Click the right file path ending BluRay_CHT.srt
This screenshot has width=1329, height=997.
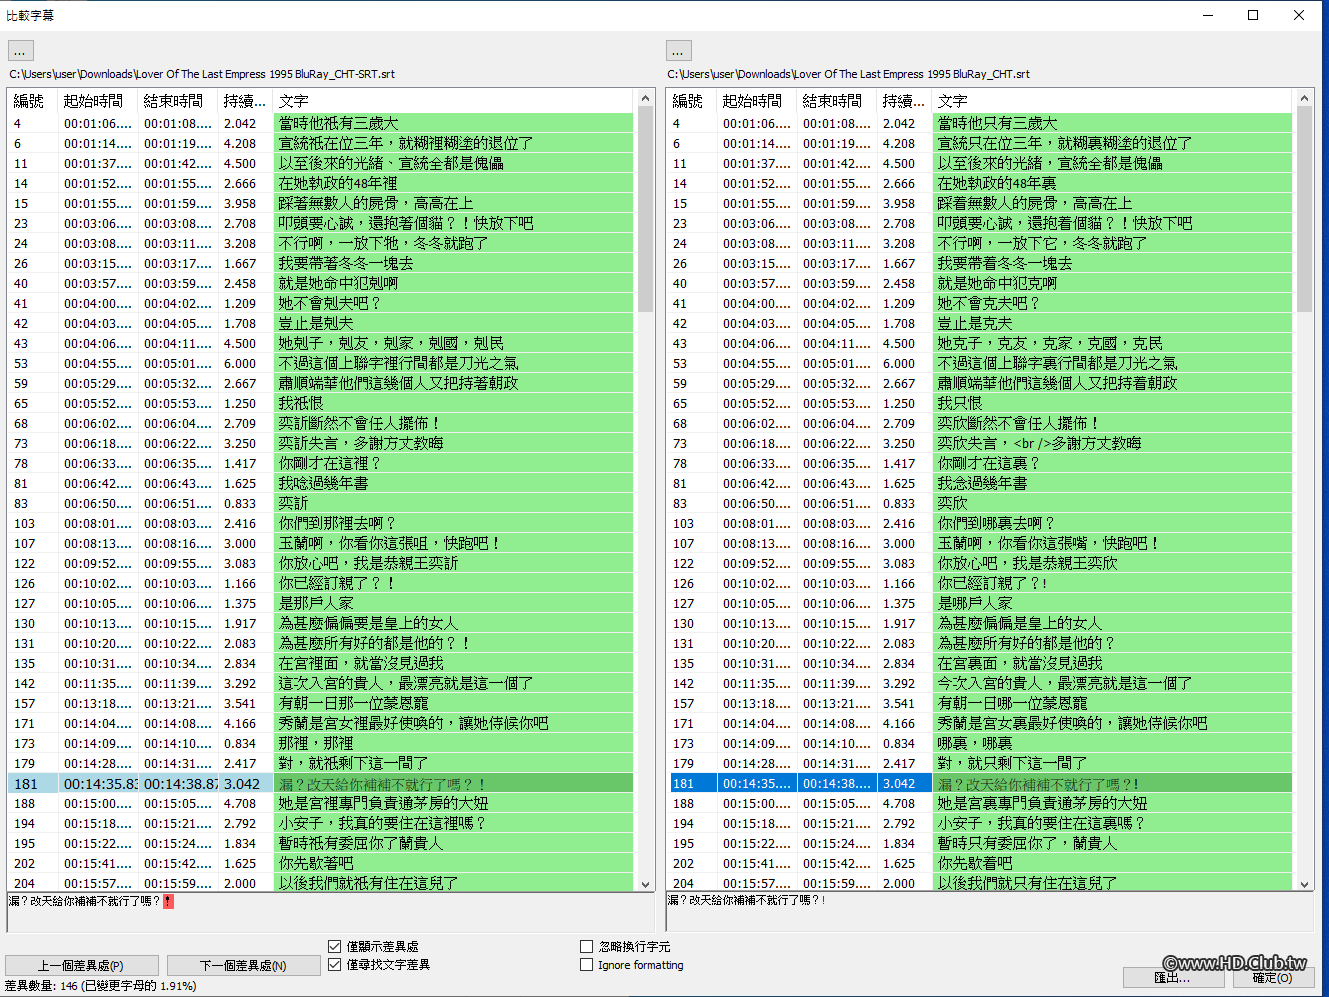point(848,74)
